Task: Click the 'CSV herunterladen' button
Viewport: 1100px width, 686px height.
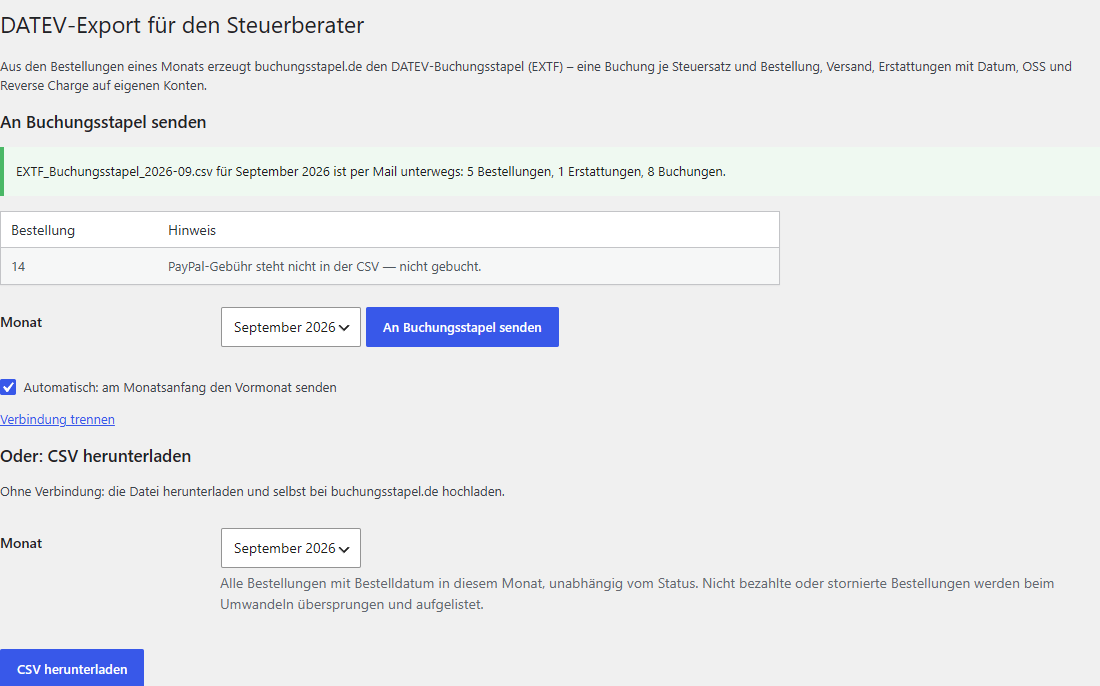Action: [72, 668]
